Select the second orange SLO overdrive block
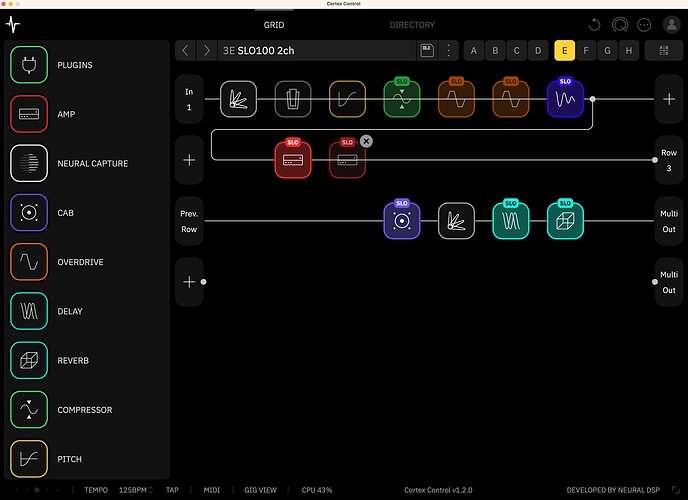 511,99
